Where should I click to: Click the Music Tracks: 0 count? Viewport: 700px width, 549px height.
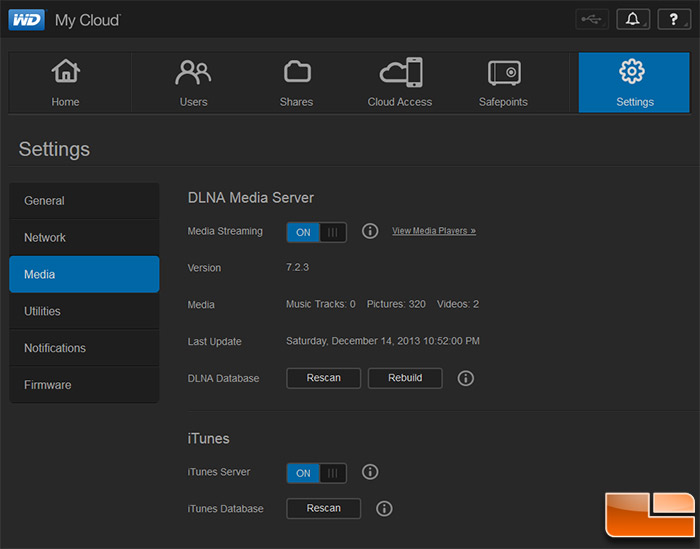[321, 304]
